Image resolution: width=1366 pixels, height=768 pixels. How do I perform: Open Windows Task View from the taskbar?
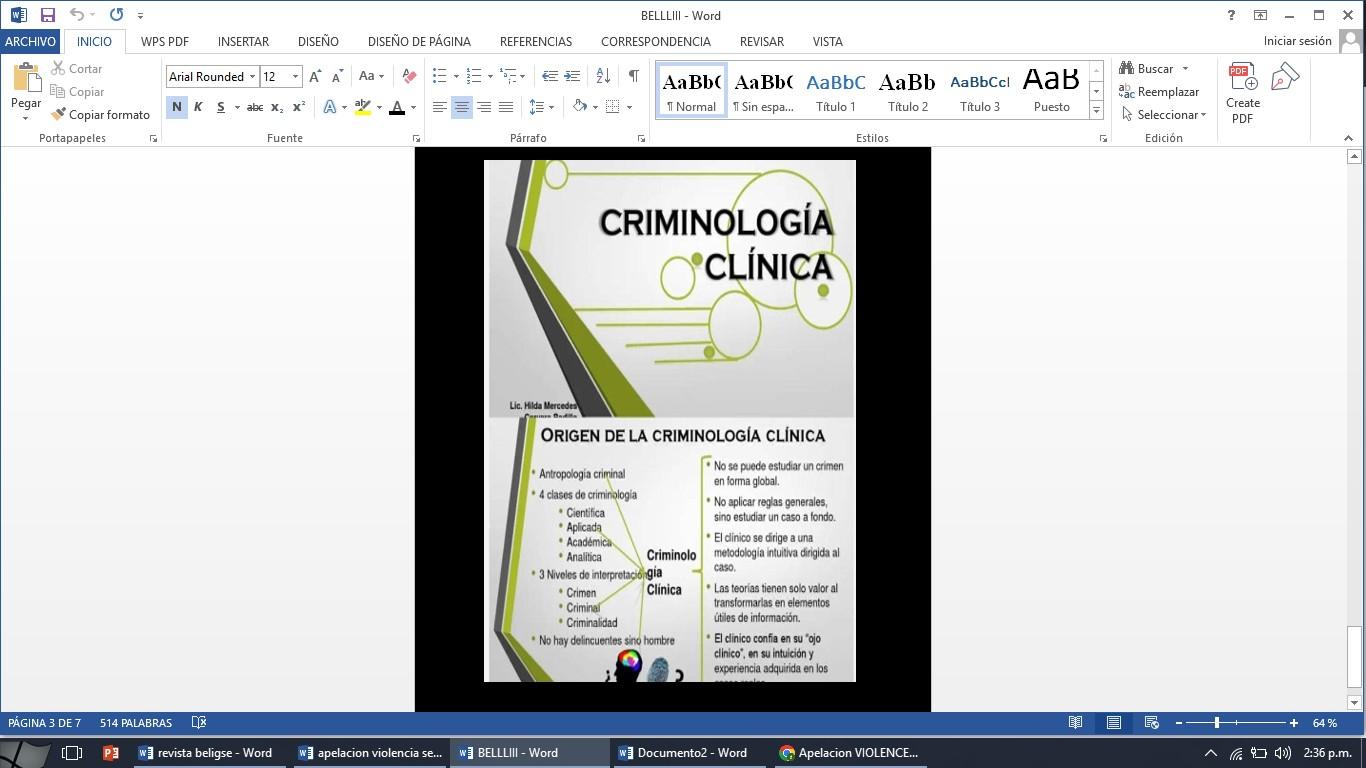72,753
